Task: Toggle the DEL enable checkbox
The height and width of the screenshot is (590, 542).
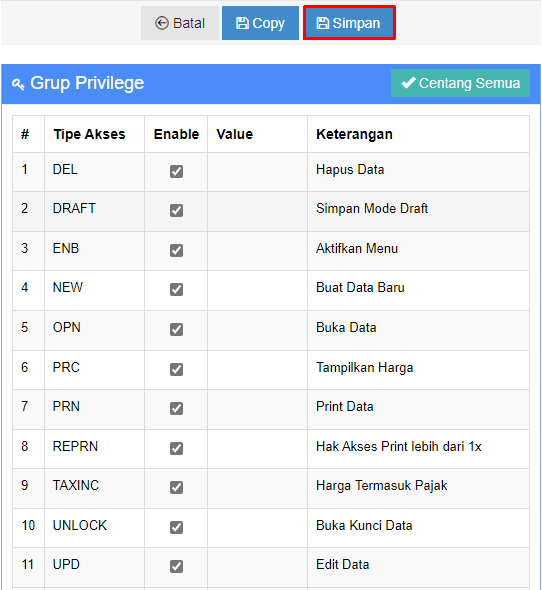Action: (x=176, y=171)
